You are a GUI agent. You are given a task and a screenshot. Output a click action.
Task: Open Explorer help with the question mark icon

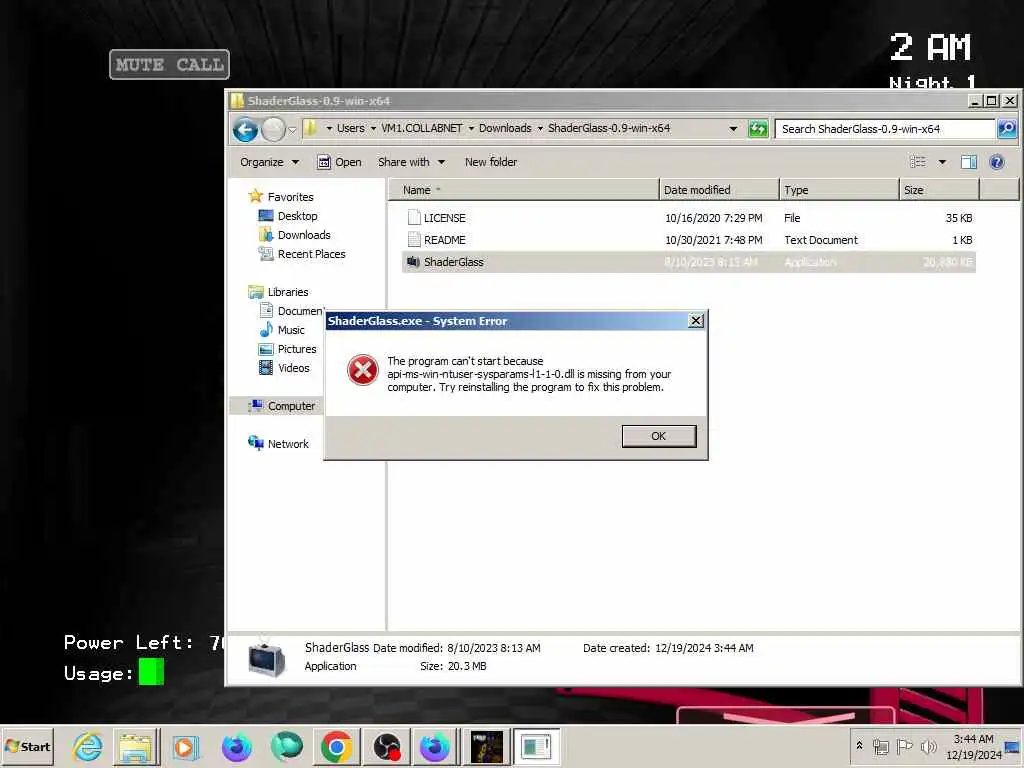click(x=997, y=162)
